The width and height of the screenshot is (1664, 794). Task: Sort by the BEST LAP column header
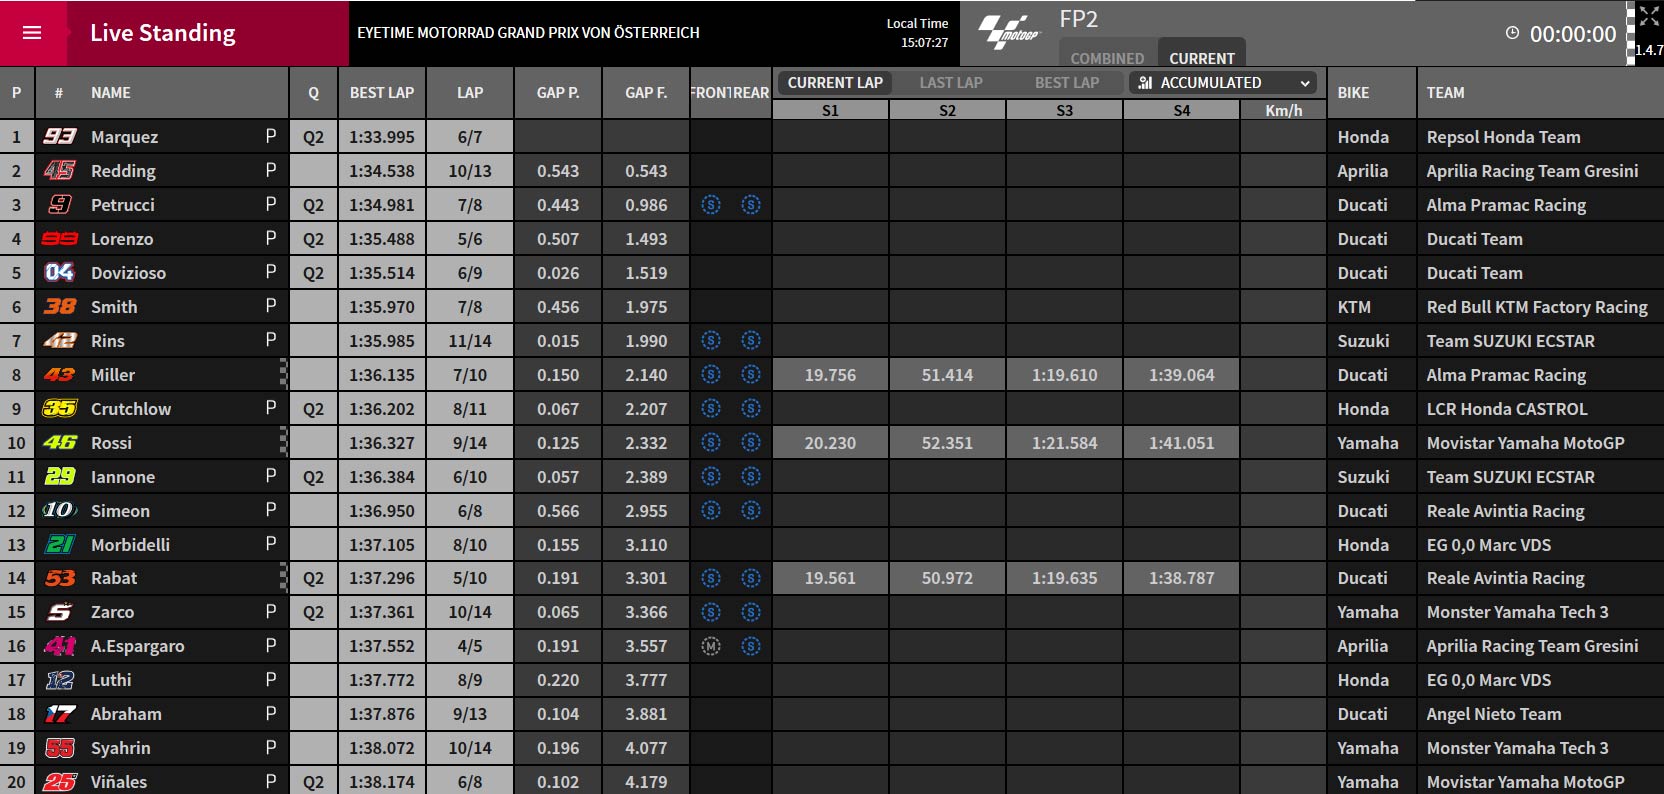click(382, 93)
